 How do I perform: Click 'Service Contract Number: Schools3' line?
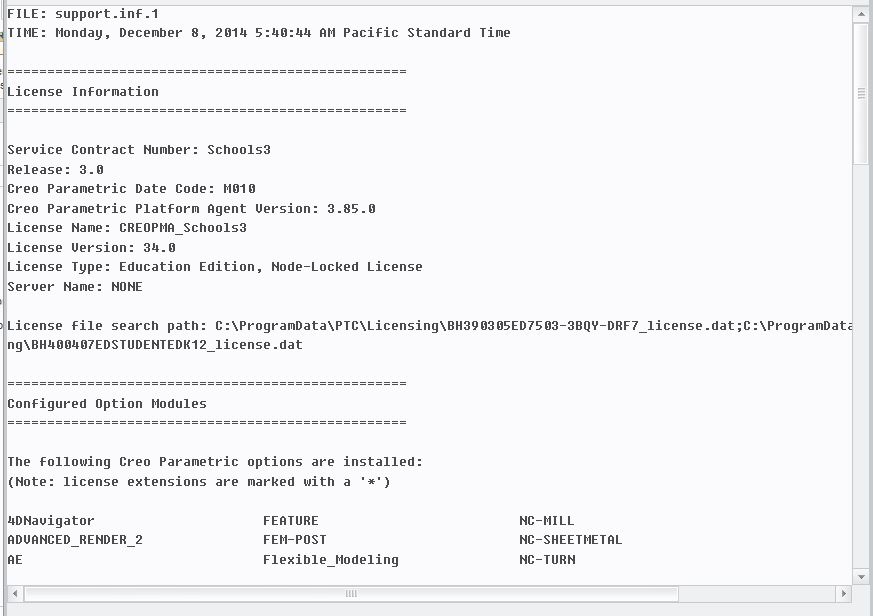point(139,150)
